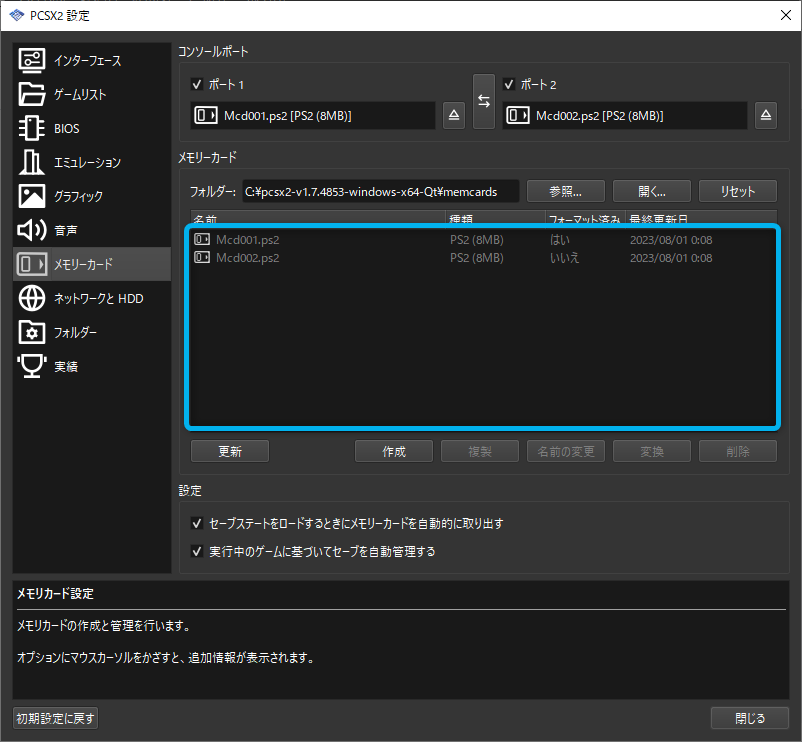Uncheck the ポート 1 checkbox
This screenshot has height=742, width=802.
pos(196,85)
